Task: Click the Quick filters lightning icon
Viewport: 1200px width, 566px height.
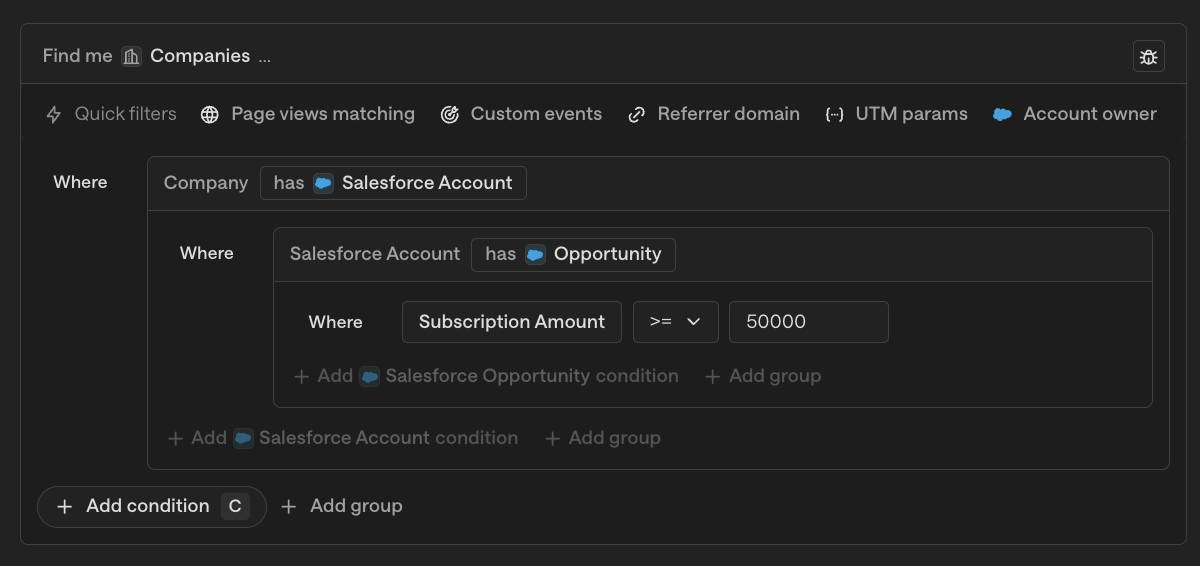Action: point(54,114)
